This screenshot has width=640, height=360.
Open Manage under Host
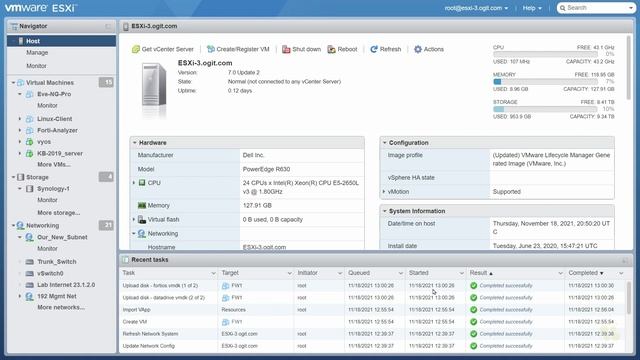coord(37,53)
